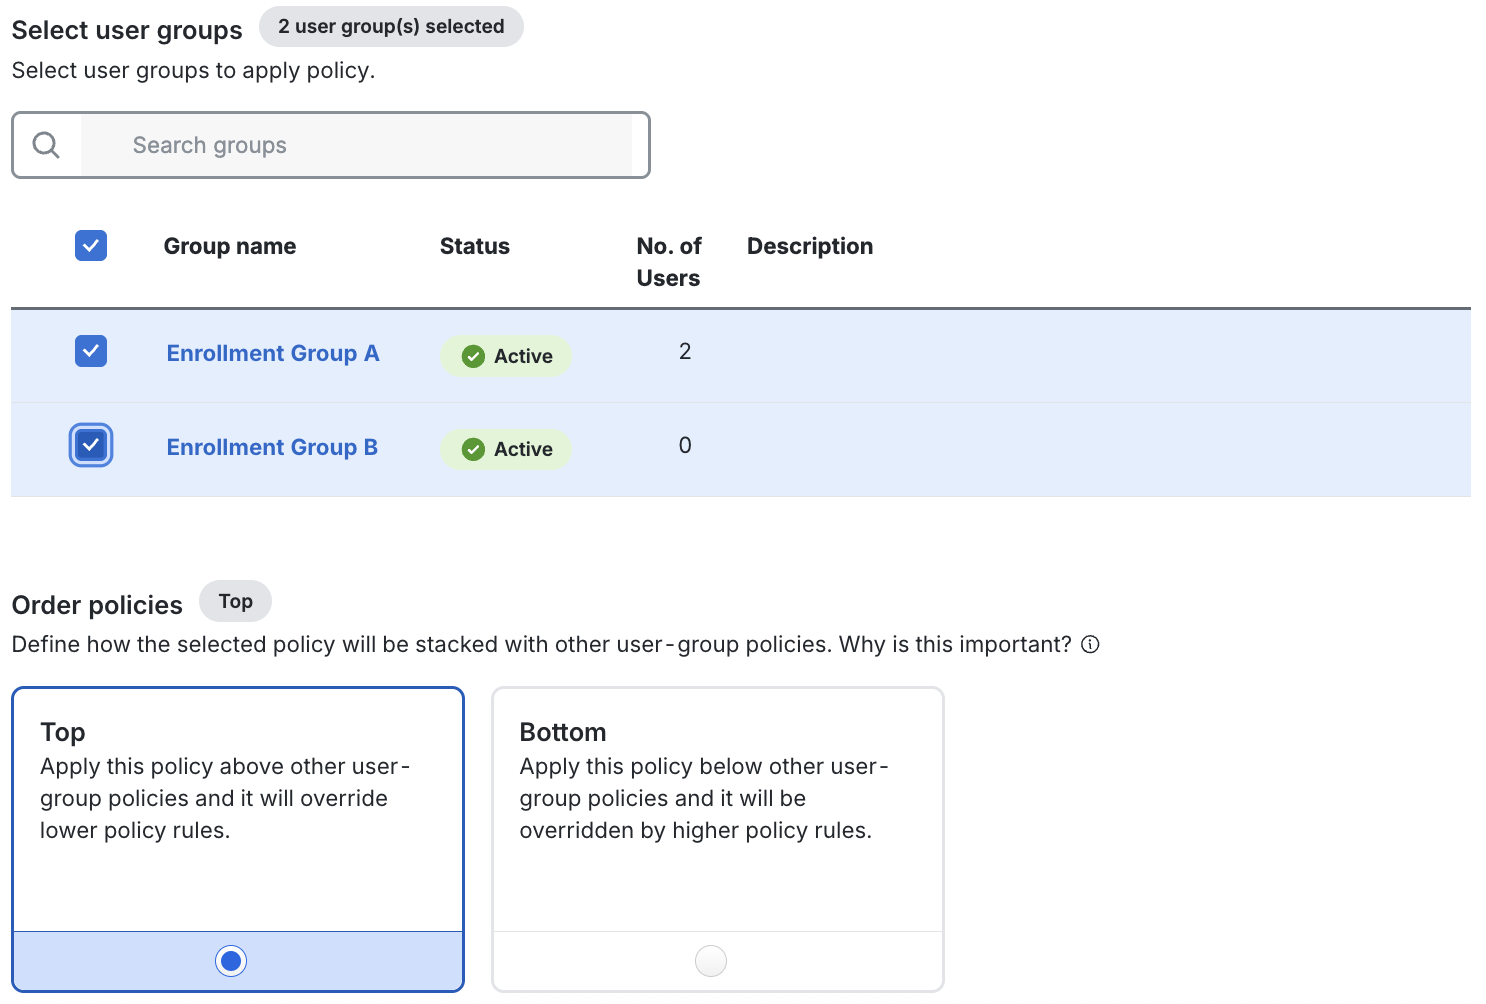This screenshot has height=1004, width=1486.
Task: Click the No. of Users column header
Action: [x=668, y=260]
